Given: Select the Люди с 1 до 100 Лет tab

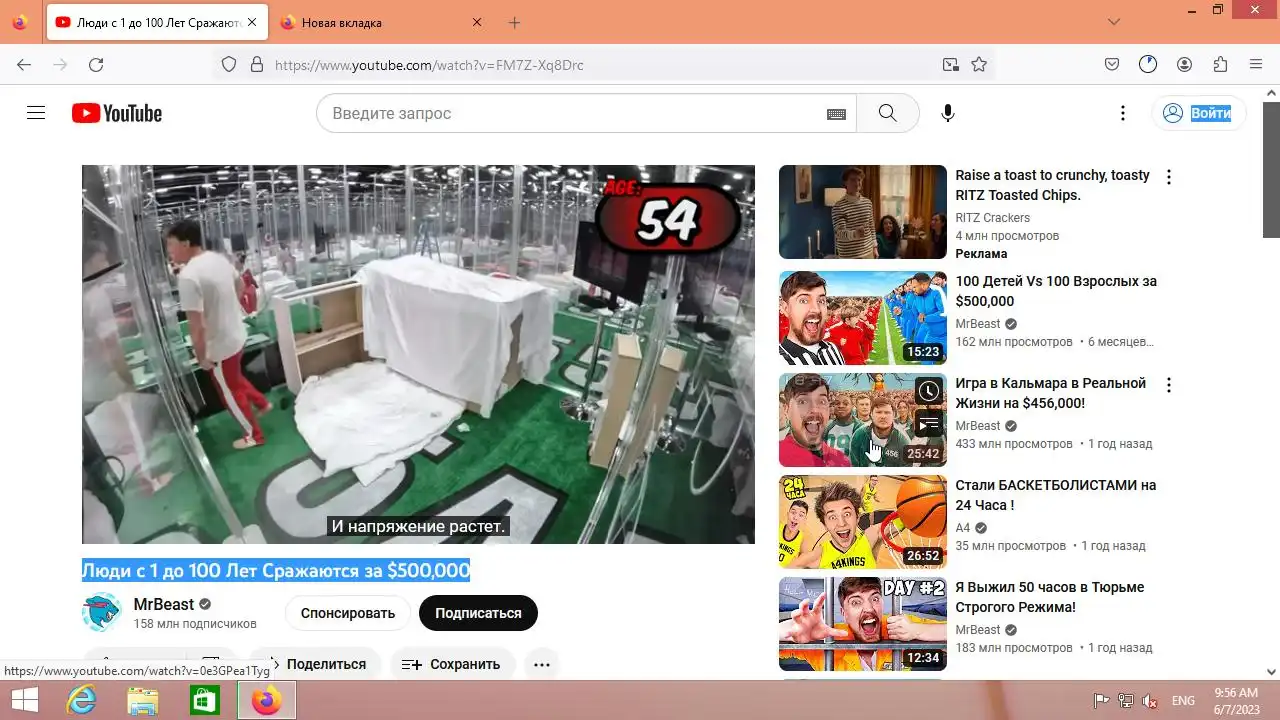Looking at the screenshot, I should [157, 22].
